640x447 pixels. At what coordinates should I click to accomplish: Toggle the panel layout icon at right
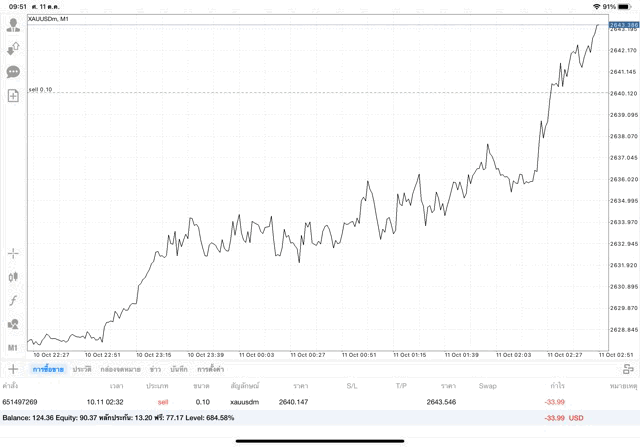pyautogui.click(x=628, y=369)
